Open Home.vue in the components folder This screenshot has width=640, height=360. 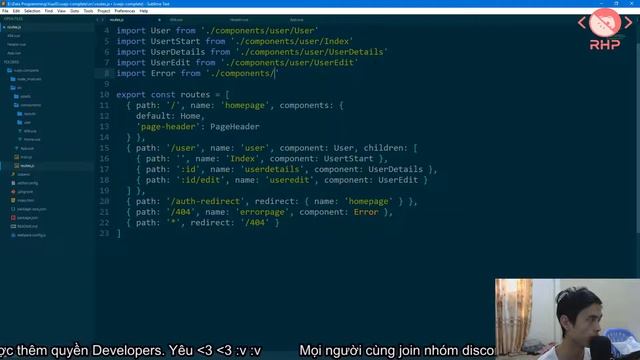[x=32, y=140]
